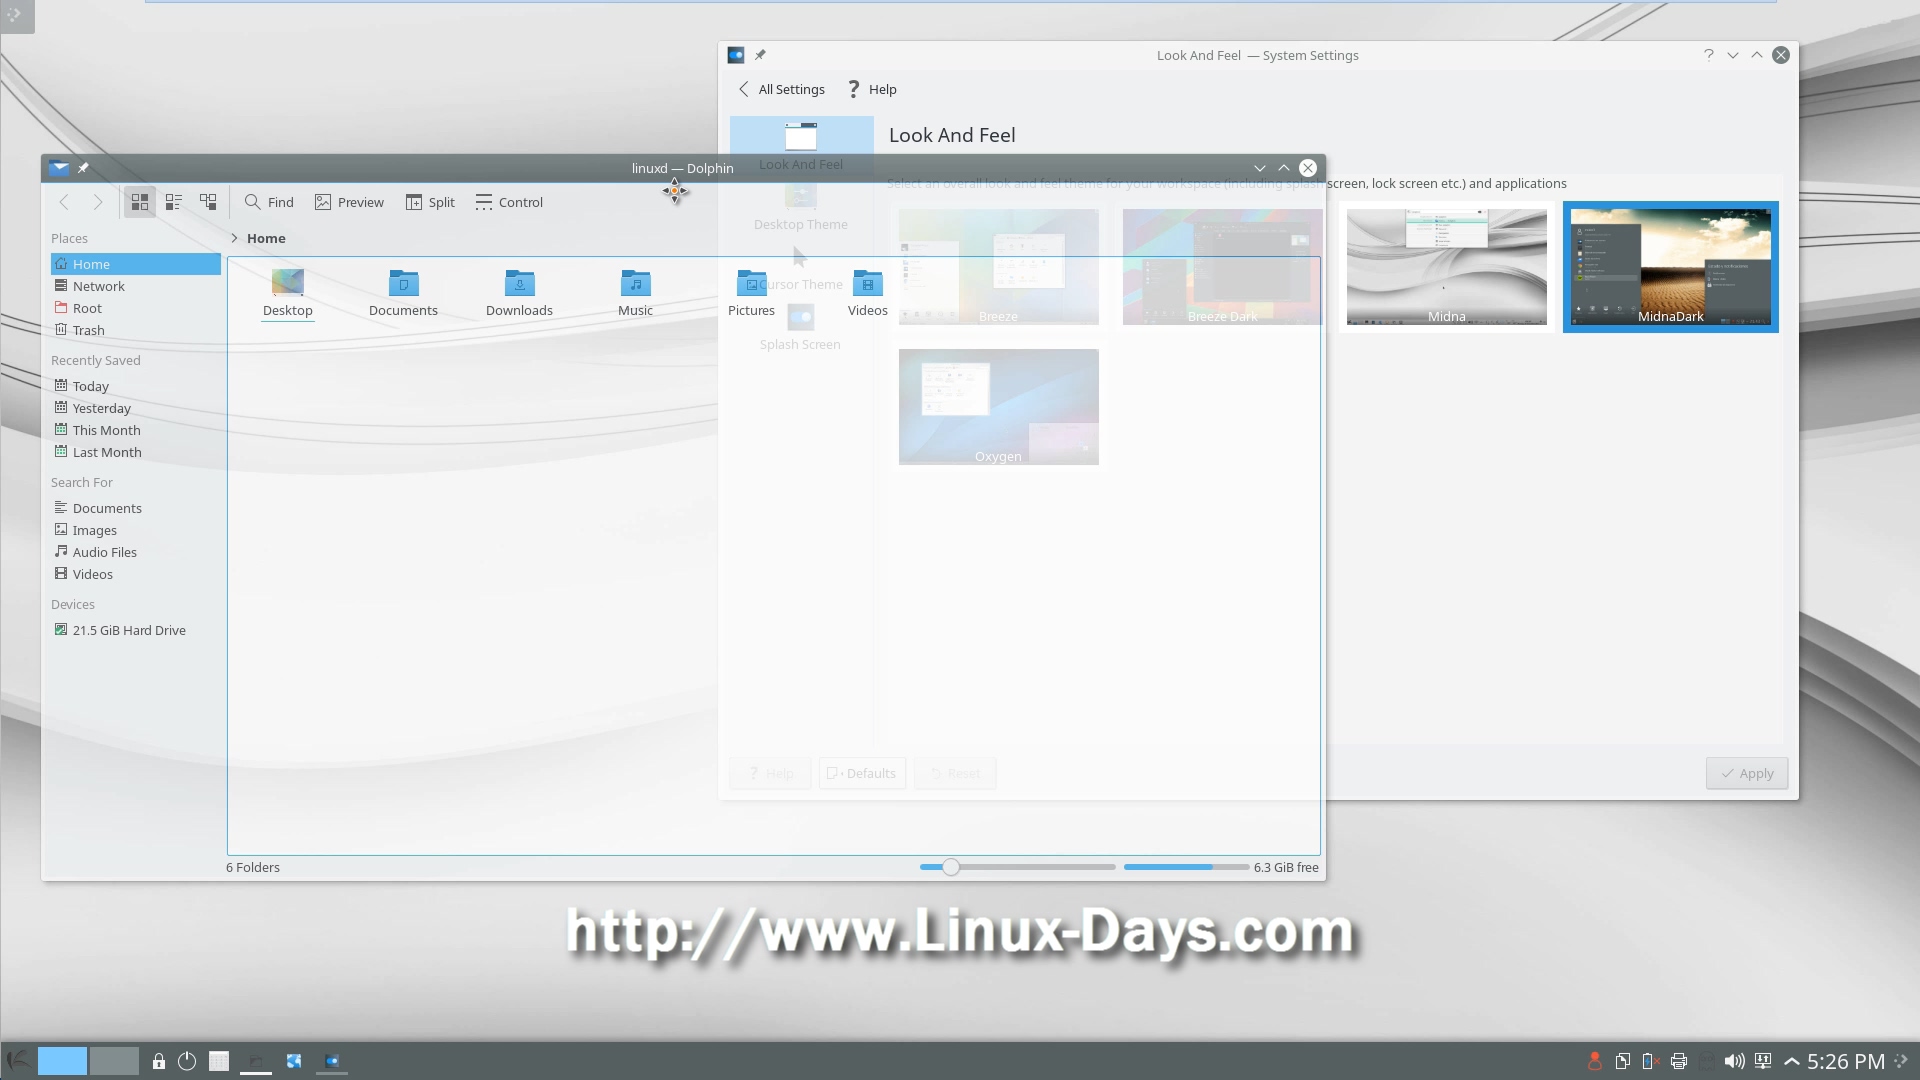Open the application launcher in panel
This screenshot has width=1920, height=1080.
coord(17,1061)
